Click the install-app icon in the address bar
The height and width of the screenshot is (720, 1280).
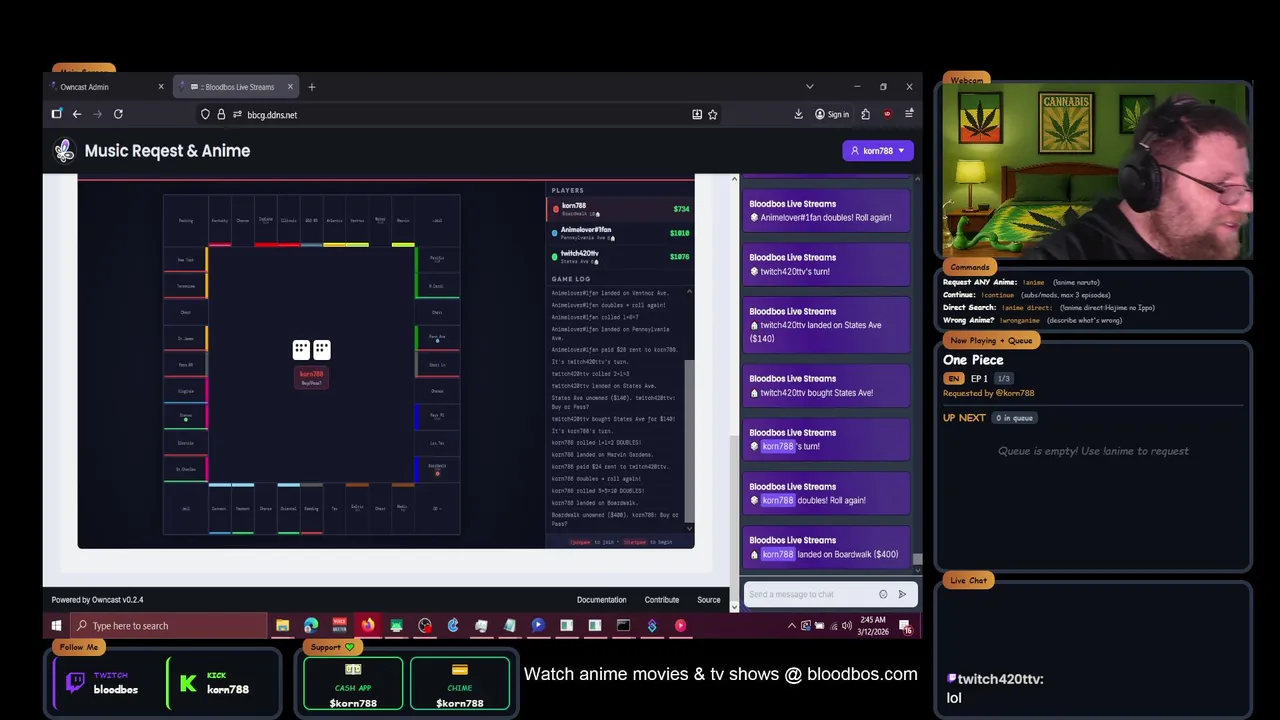(x=697, y=114)
